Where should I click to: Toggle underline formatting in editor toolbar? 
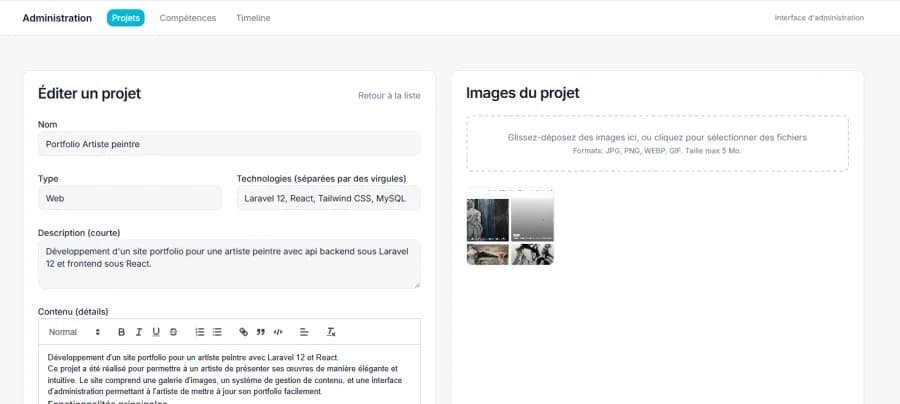click(156, 331)
